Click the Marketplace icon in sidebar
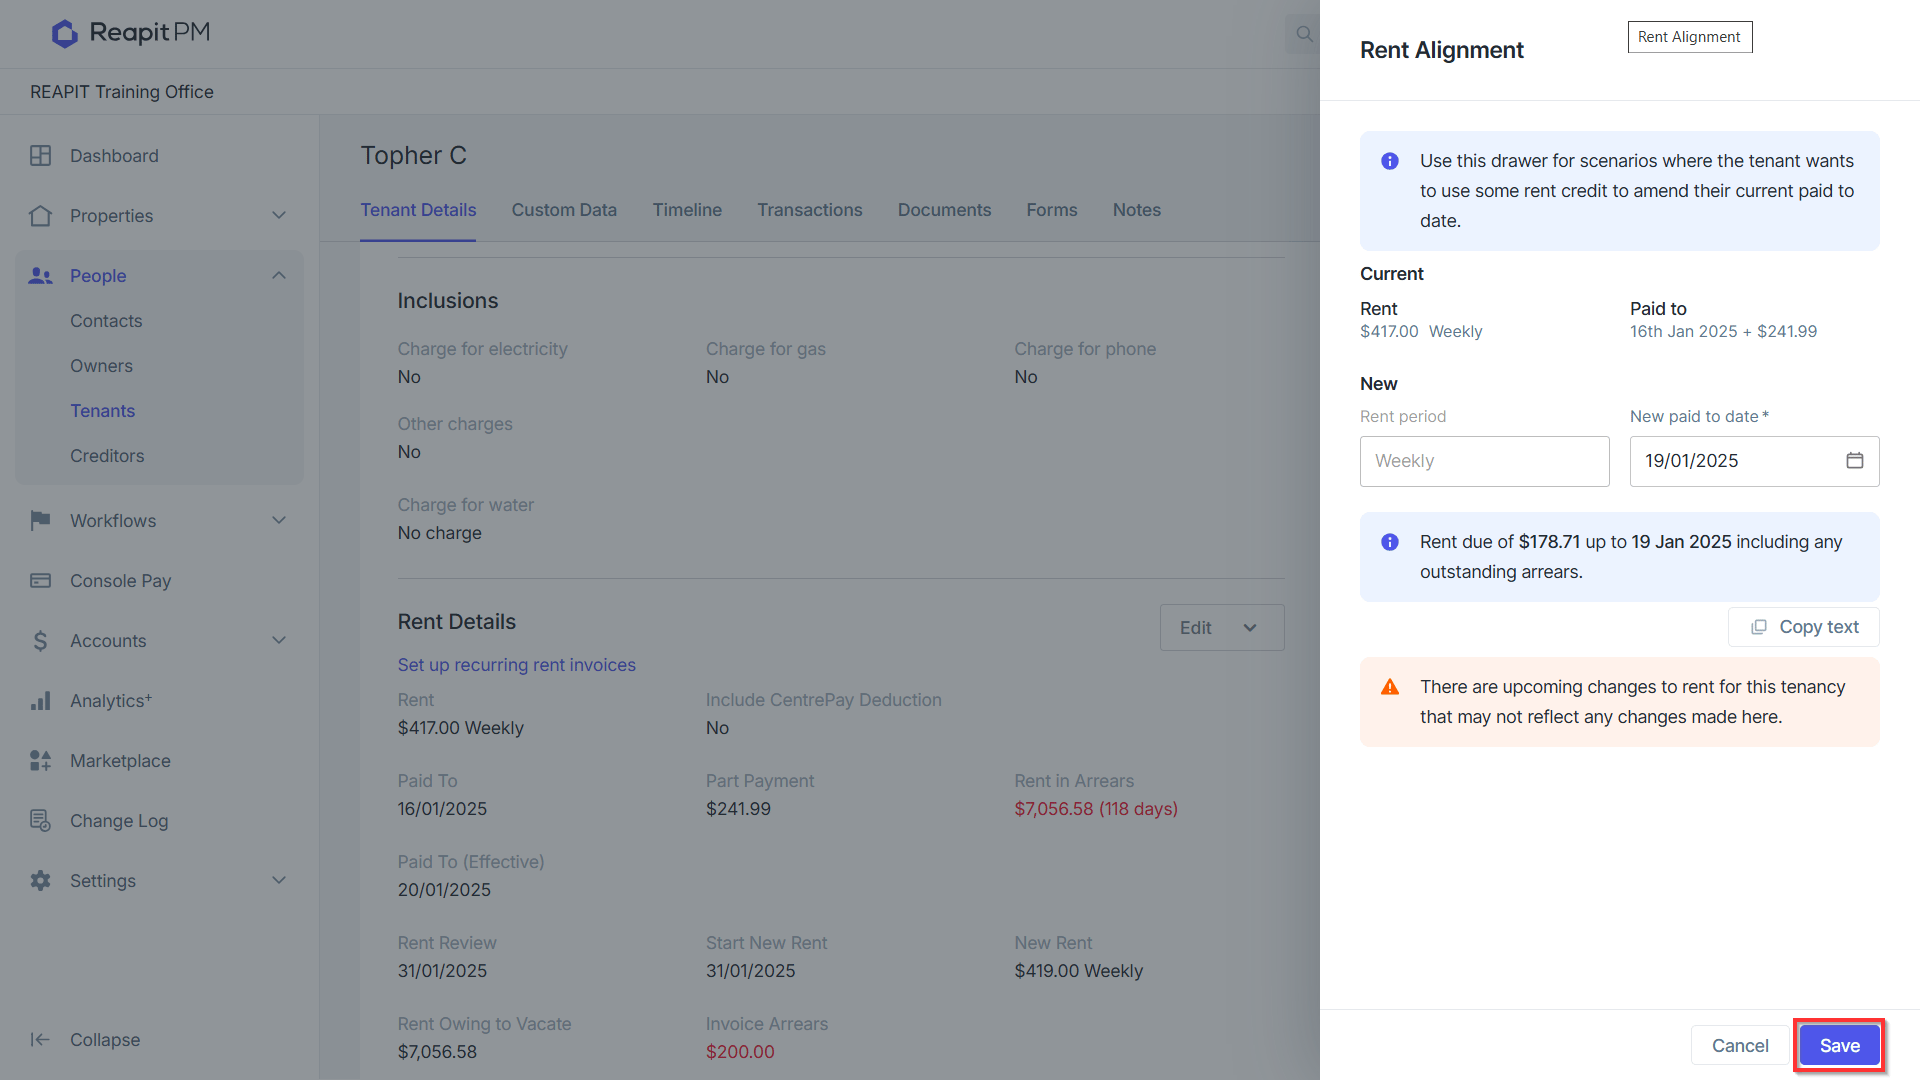The width and height of the screenshot is (1920, 1080). [x=40, y=761]
